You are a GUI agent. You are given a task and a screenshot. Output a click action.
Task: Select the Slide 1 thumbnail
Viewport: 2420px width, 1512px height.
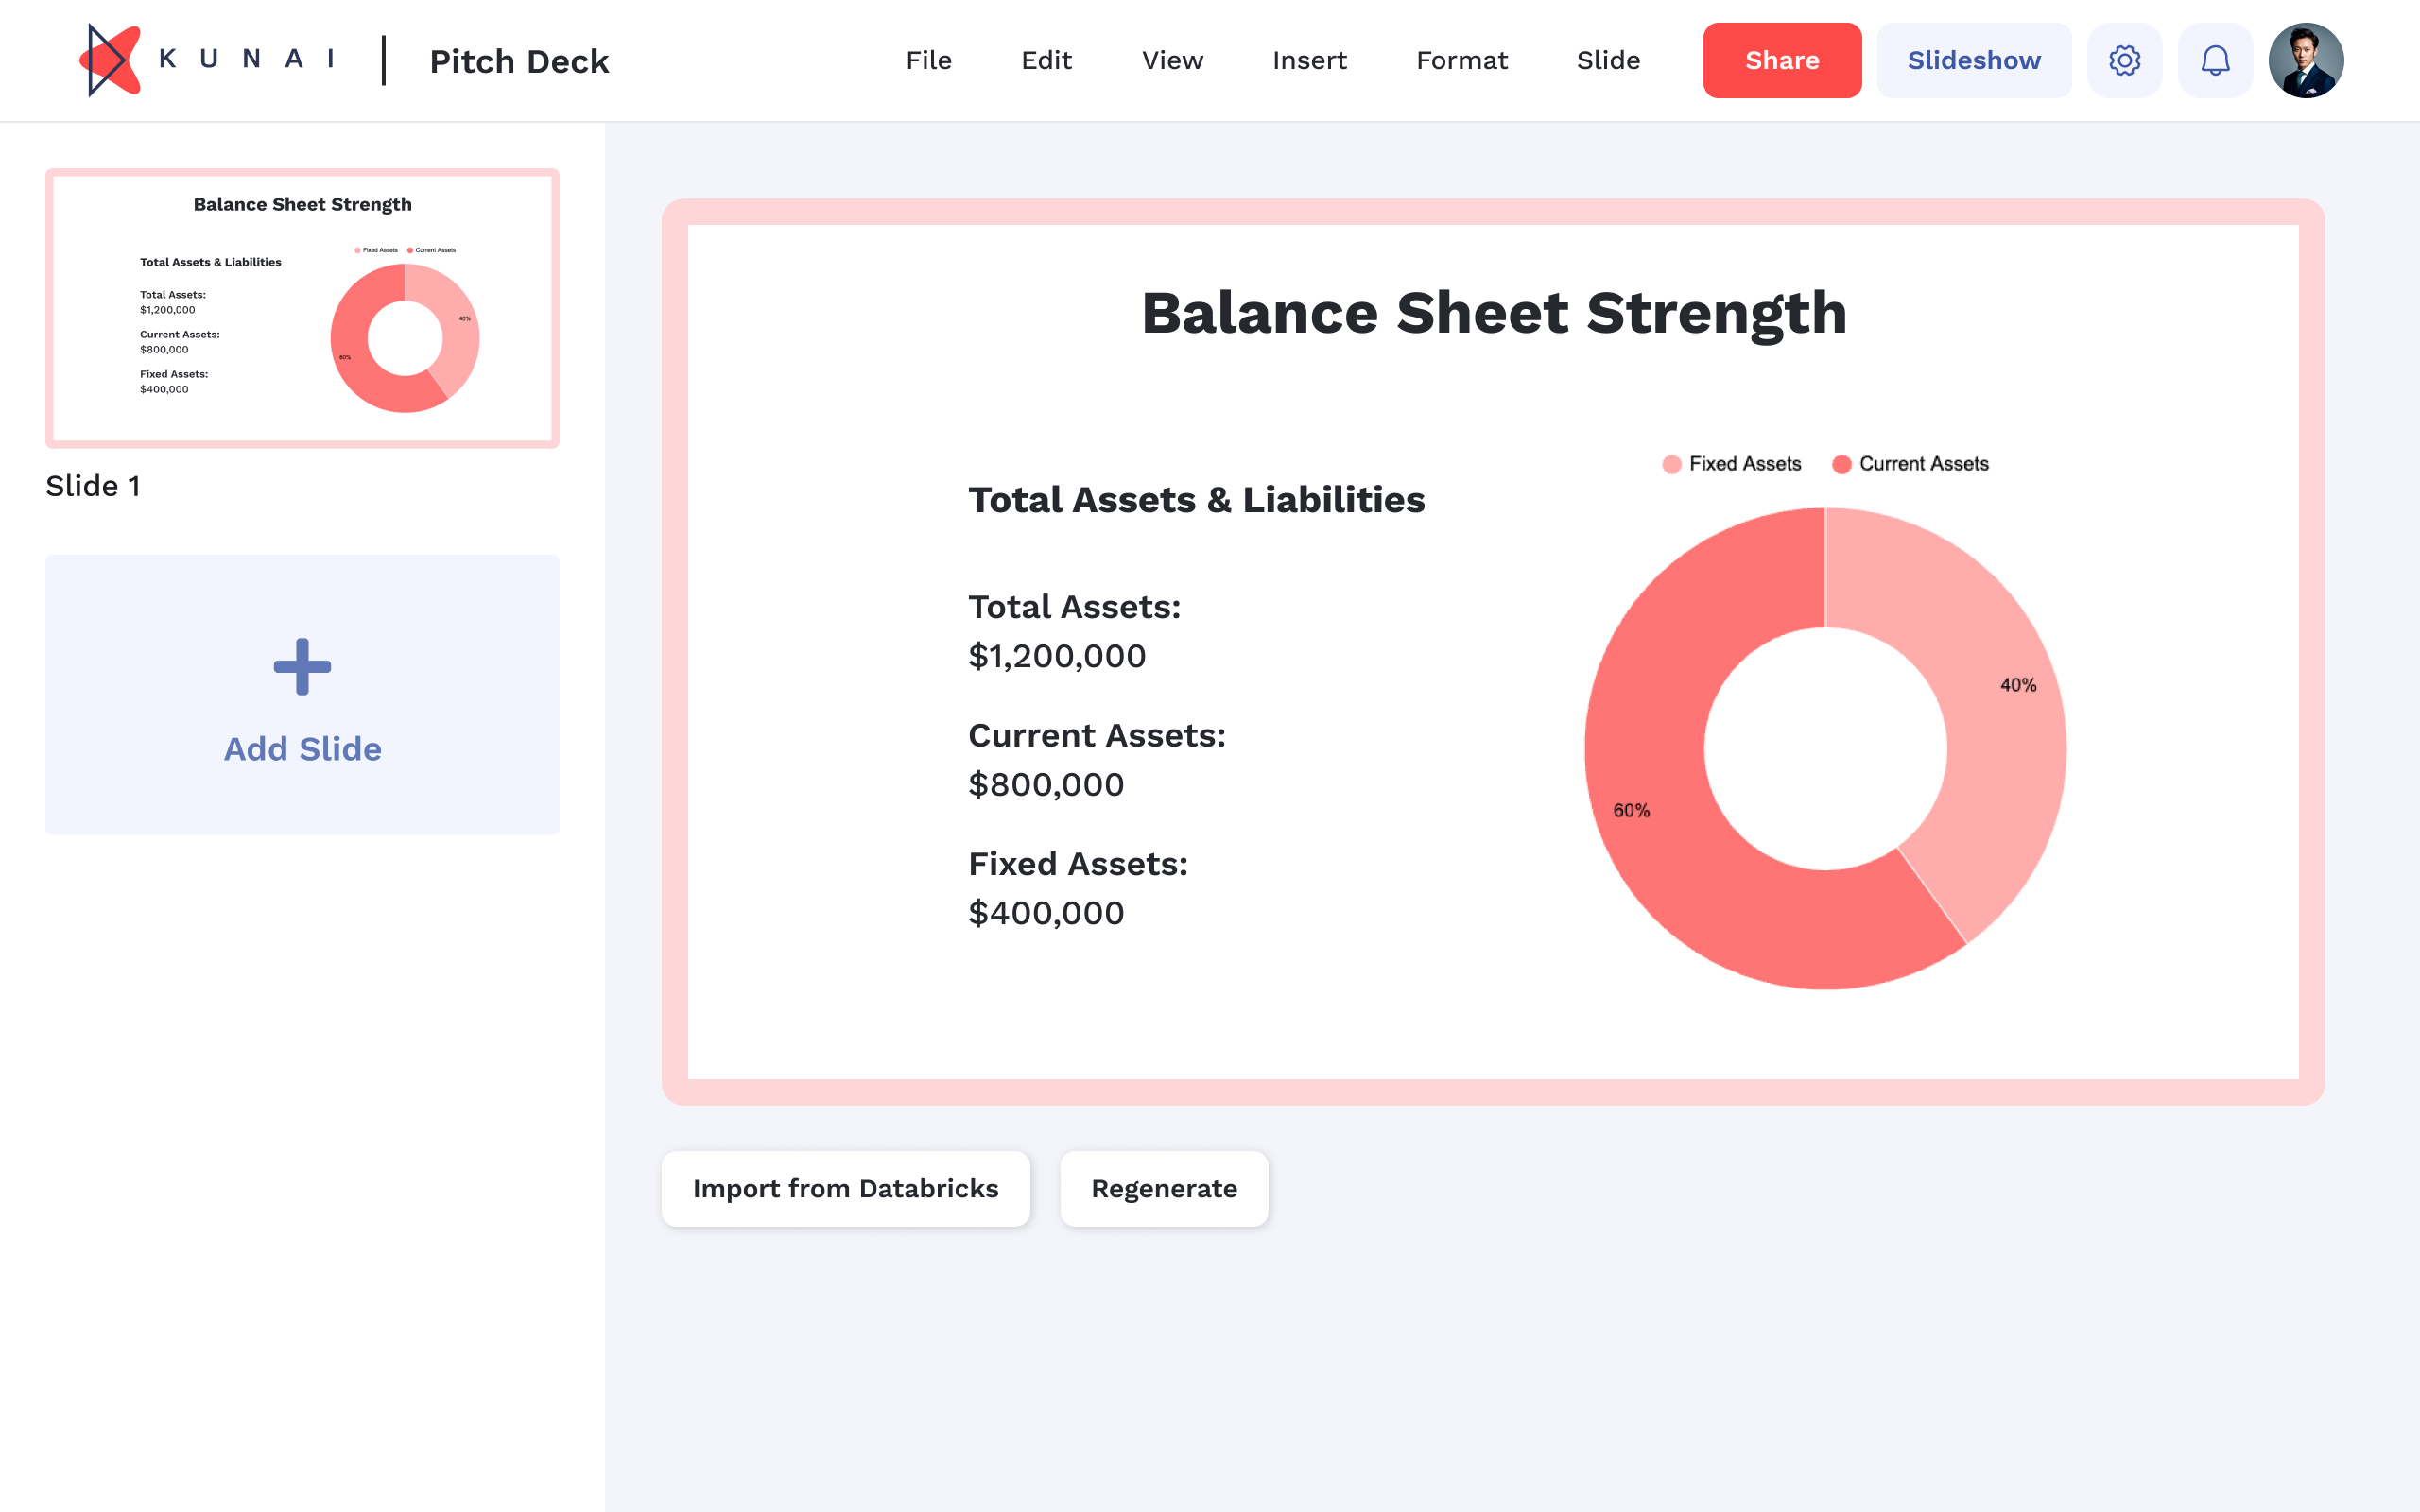[302, 308]
